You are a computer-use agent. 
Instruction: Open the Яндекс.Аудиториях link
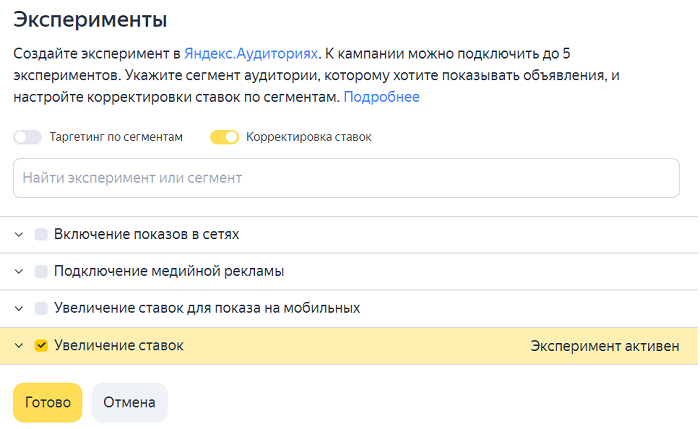251,54
